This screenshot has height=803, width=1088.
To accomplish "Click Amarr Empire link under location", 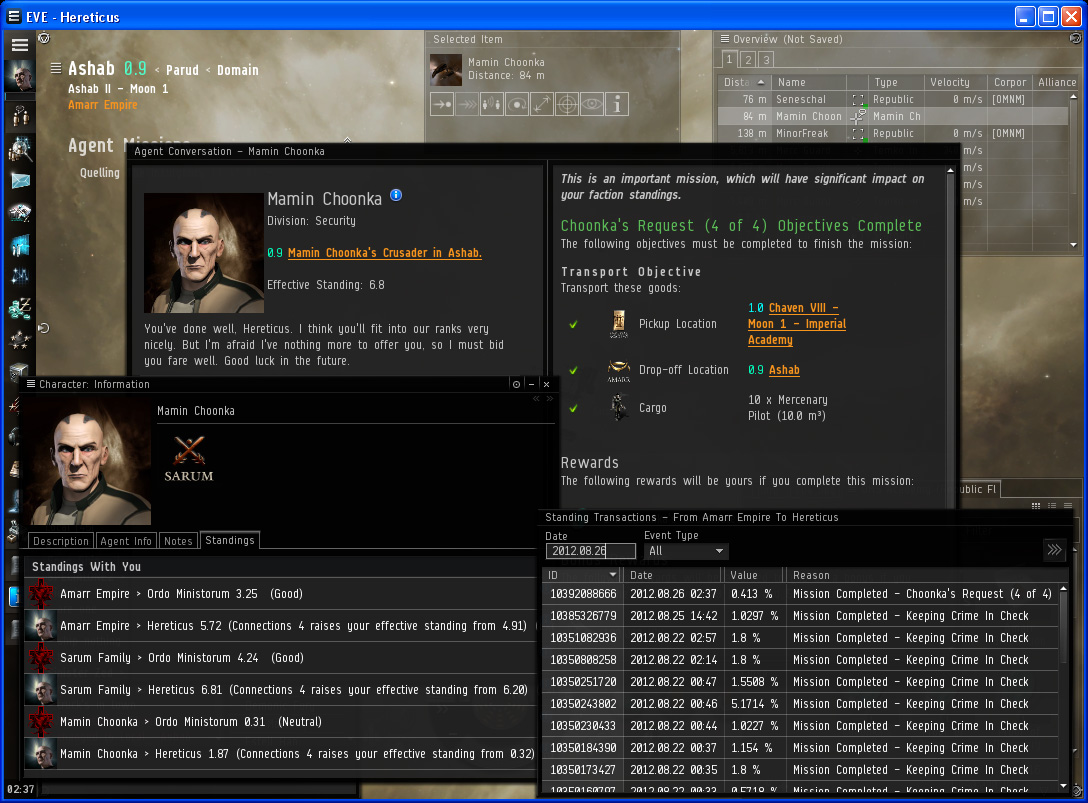I will click(103, 105).
